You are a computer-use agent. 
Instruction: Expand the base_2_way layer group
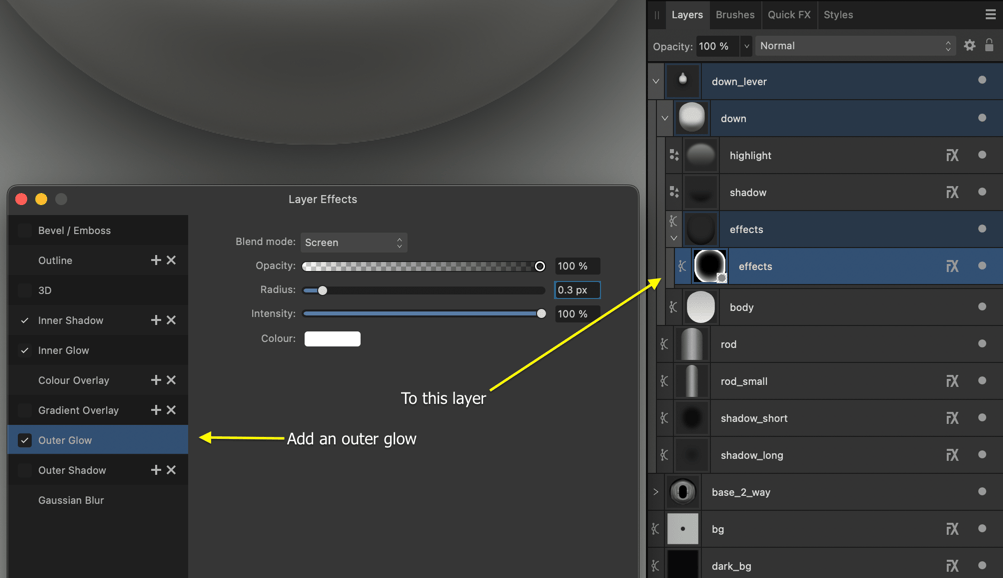[x=656, y=491]
